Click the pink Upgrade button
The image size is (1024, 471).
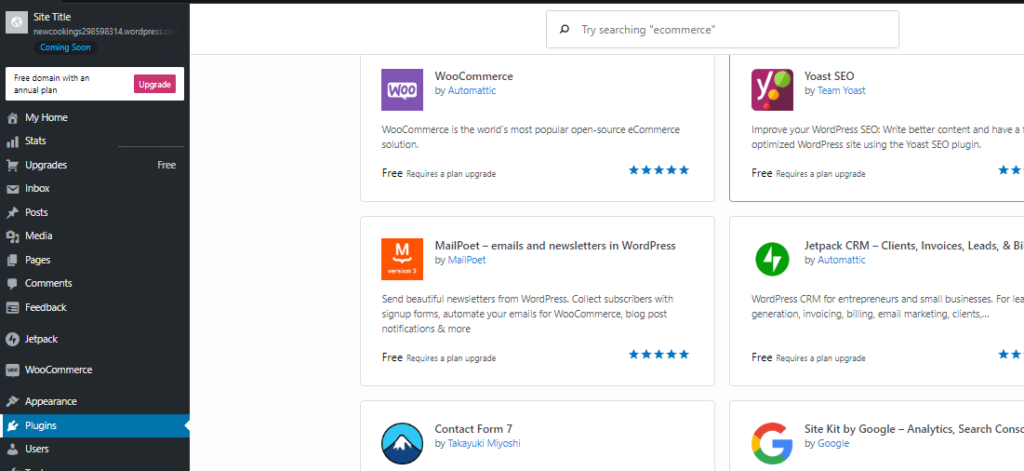pyautogui.click(x=155, y=84)
